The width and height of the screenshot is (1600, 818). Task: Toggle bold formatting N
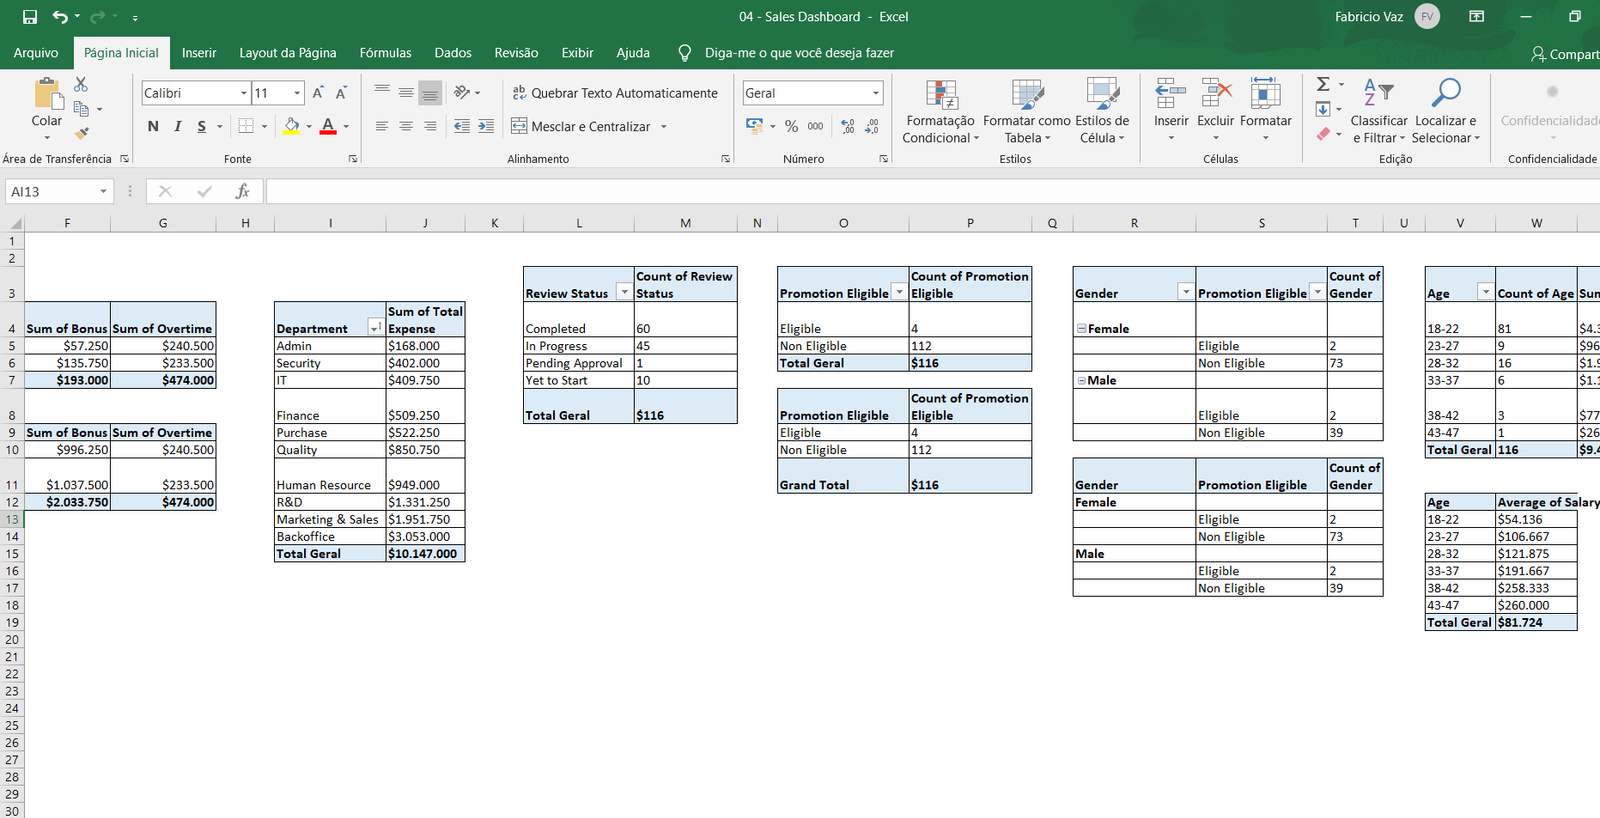click(153, 126)
